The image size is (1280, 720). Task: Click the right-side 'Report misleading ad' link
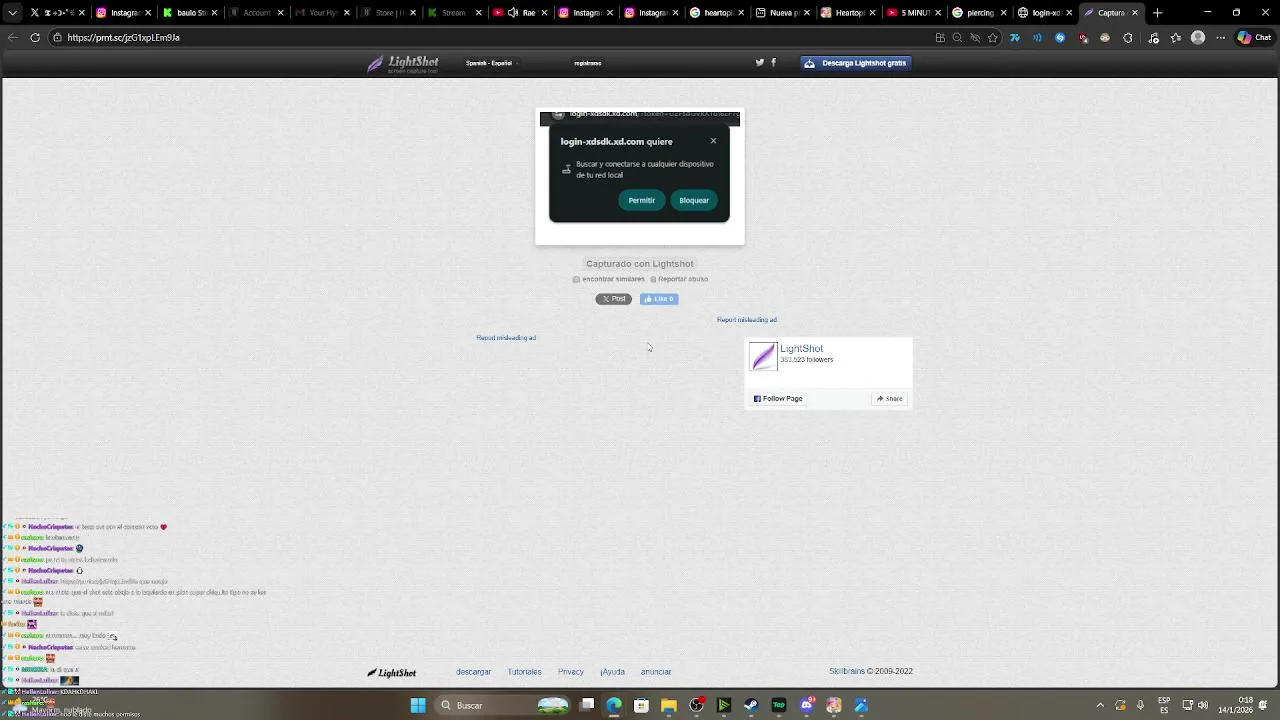pyautogui.click(x=747, y=320)
